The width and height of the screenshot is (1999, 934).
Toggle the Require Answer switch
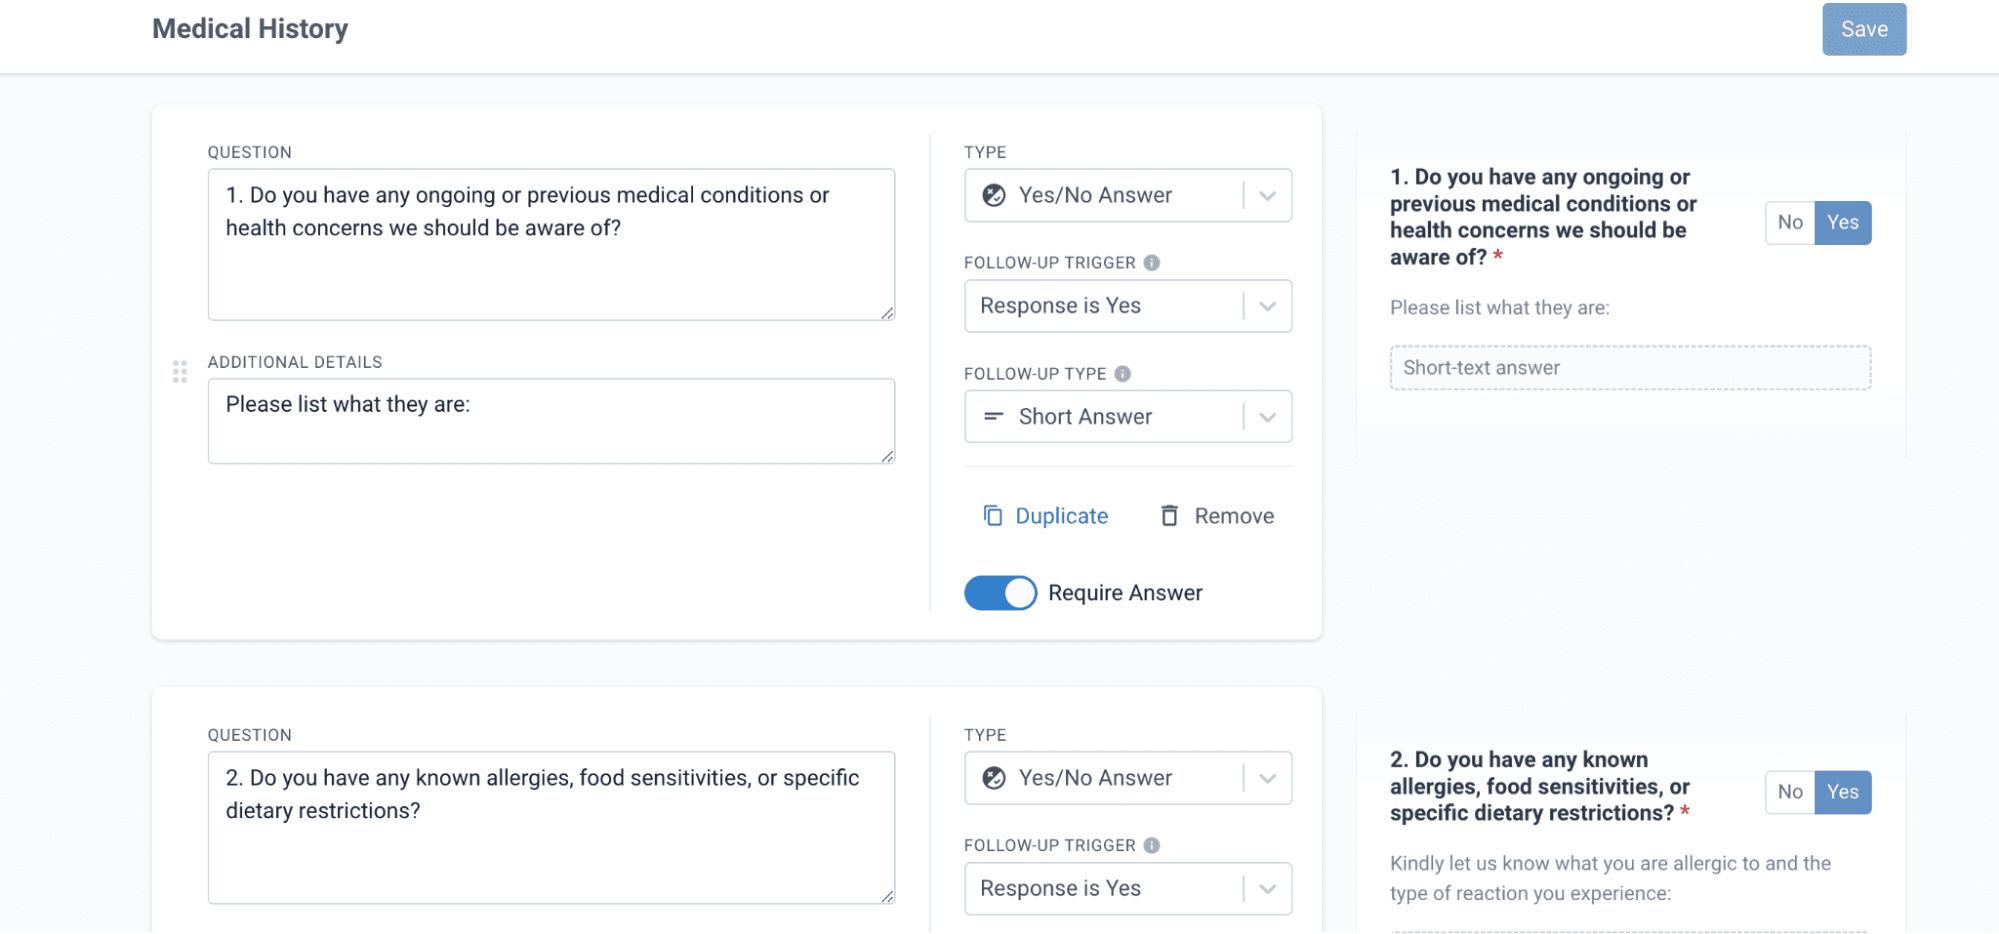(x=1000, y=593)
